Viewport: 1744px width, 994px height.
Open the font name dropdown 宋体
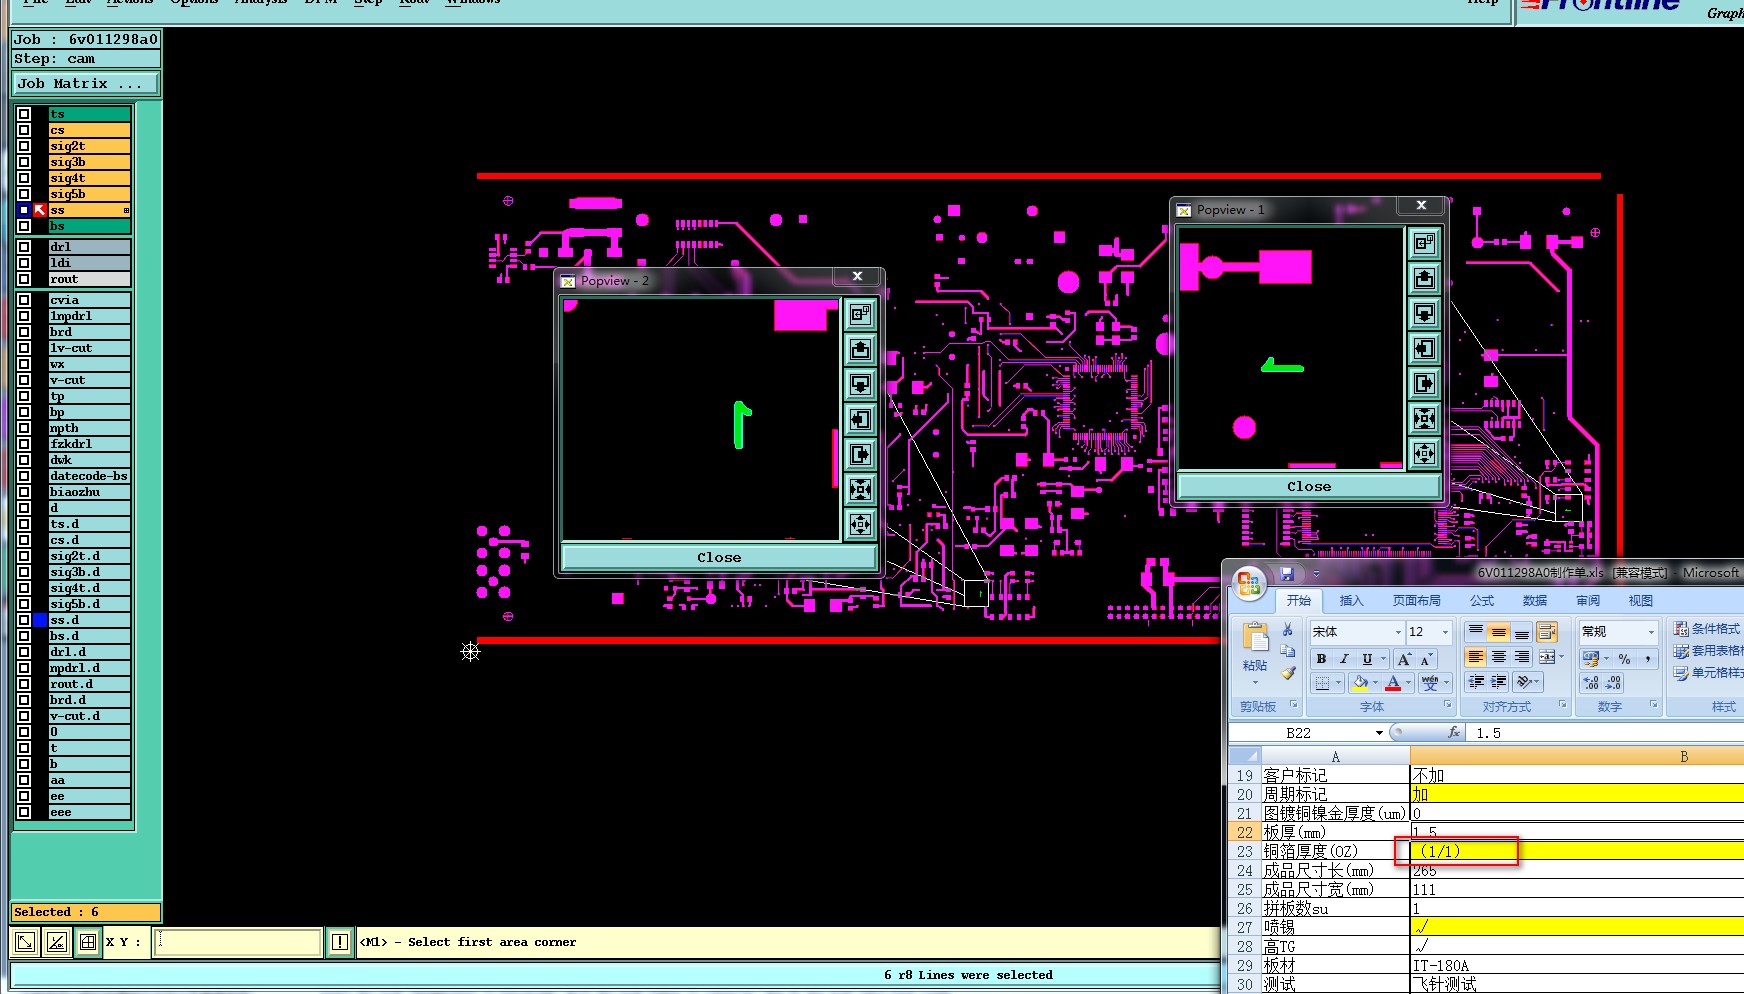coord(1398,632)
